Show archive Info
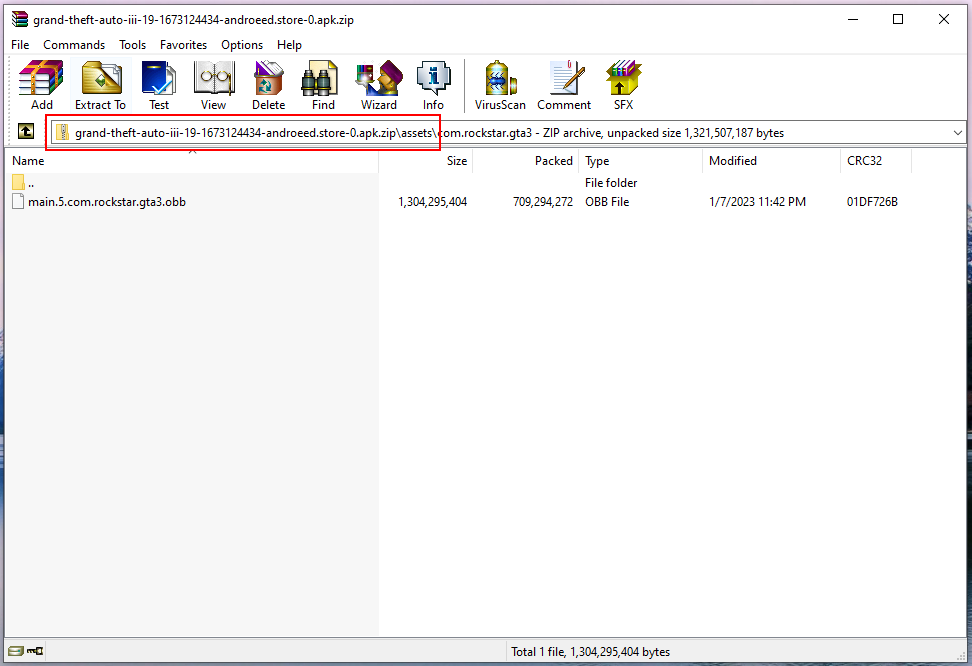Image resolution: width=972 pixels, height=666 pixels. click(x=433, y=86)
